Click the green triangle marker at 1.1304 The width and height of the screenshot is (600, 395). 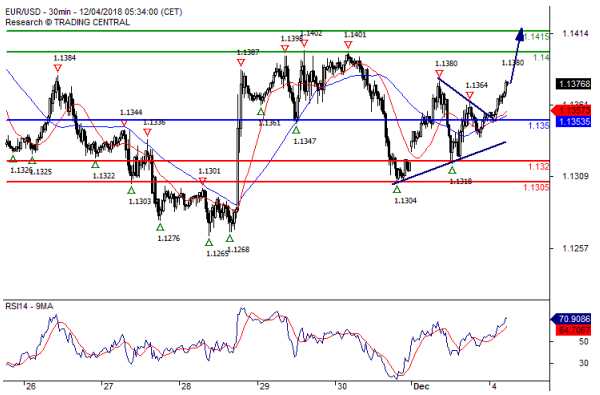(x=397, y=189)
